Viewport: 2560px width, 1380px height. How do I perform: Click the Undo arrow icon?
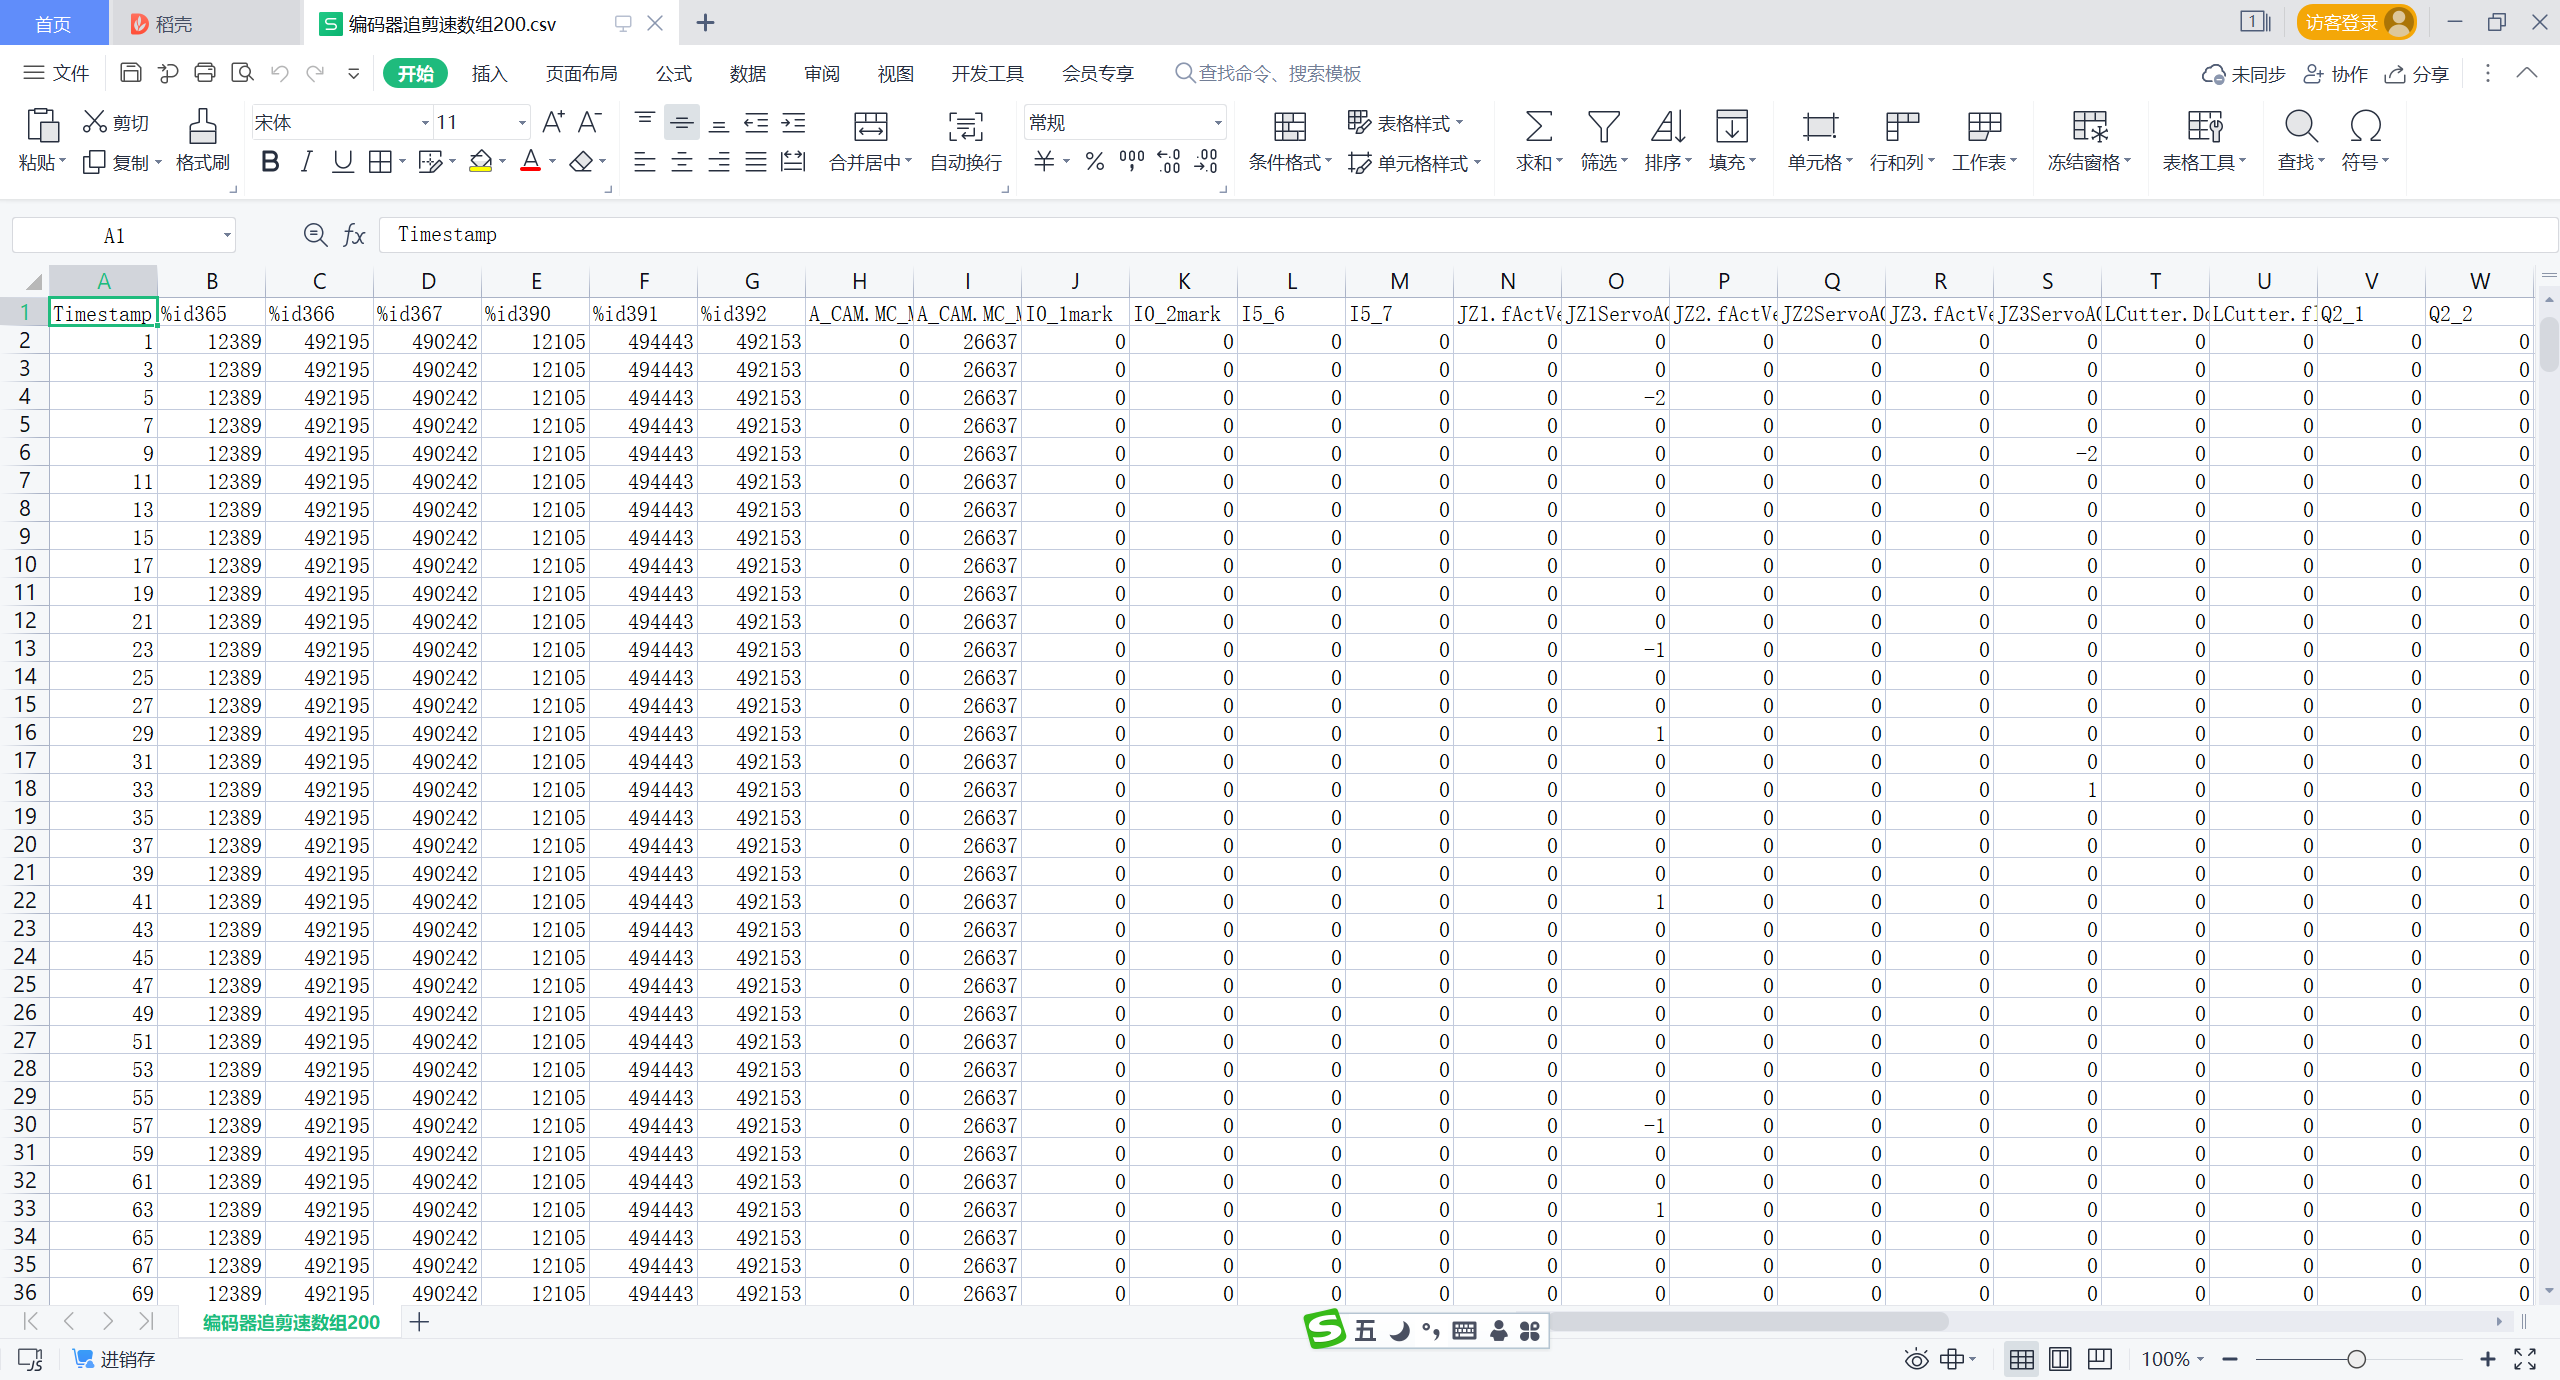tap(280, 73)
